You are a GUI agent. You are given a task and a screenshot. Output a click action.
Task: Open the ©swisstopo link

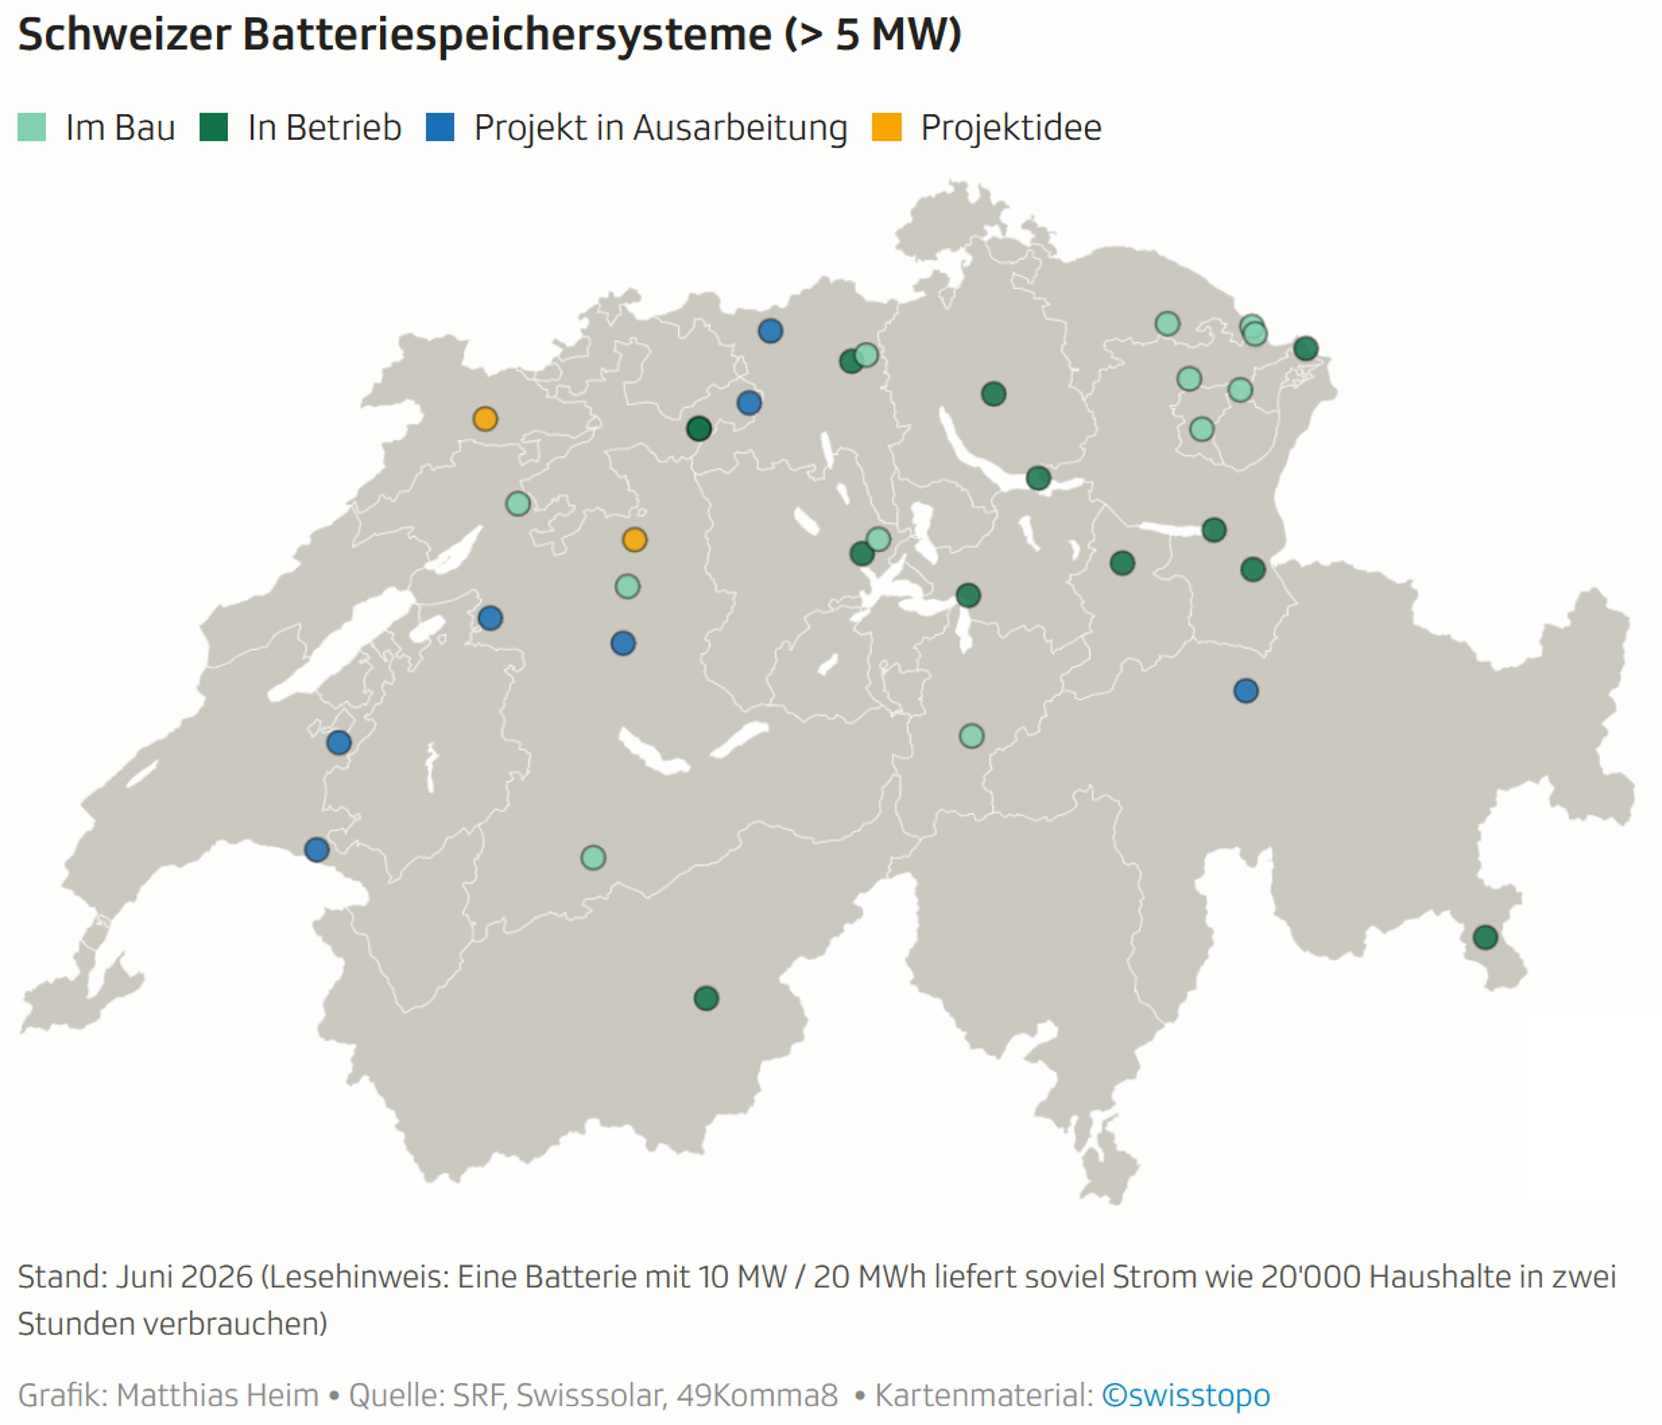pos(1186,1394)
